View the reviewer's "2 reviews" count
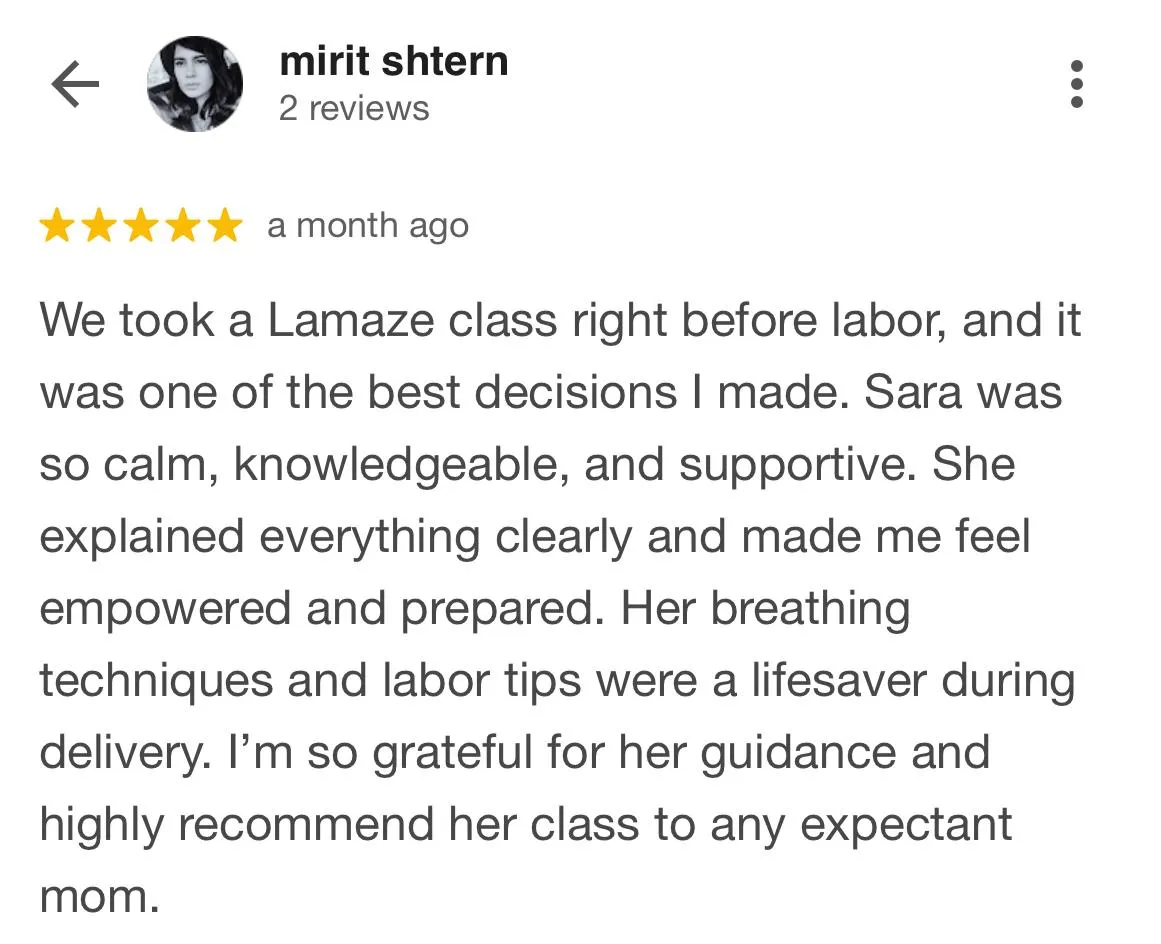Image resolution: width=1161 pixels, height=944 pixels. point(354,108)
